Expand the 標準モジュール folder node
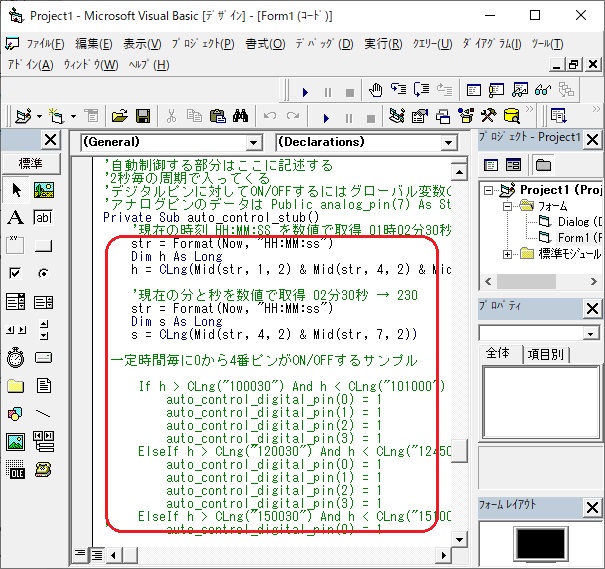The width and height of the screenshot is (605, 569). pyautogui.click(x=508, y=254)
